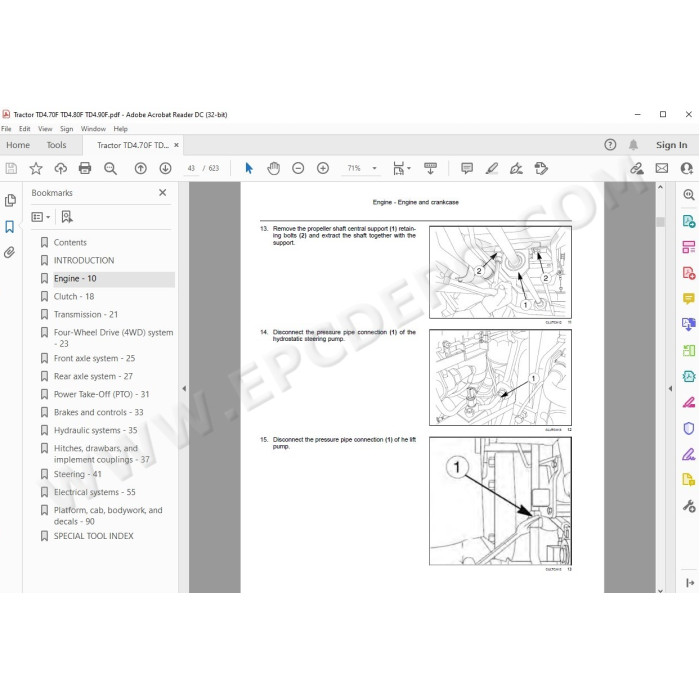Go to previous page arrow
The width and height of the screenshot is (700, 700).
[x=141, y=168]
